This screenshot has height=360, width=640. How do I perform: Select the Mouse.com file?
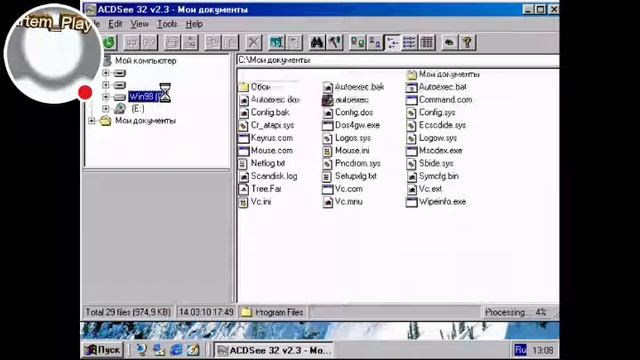(x=266, y=151)
